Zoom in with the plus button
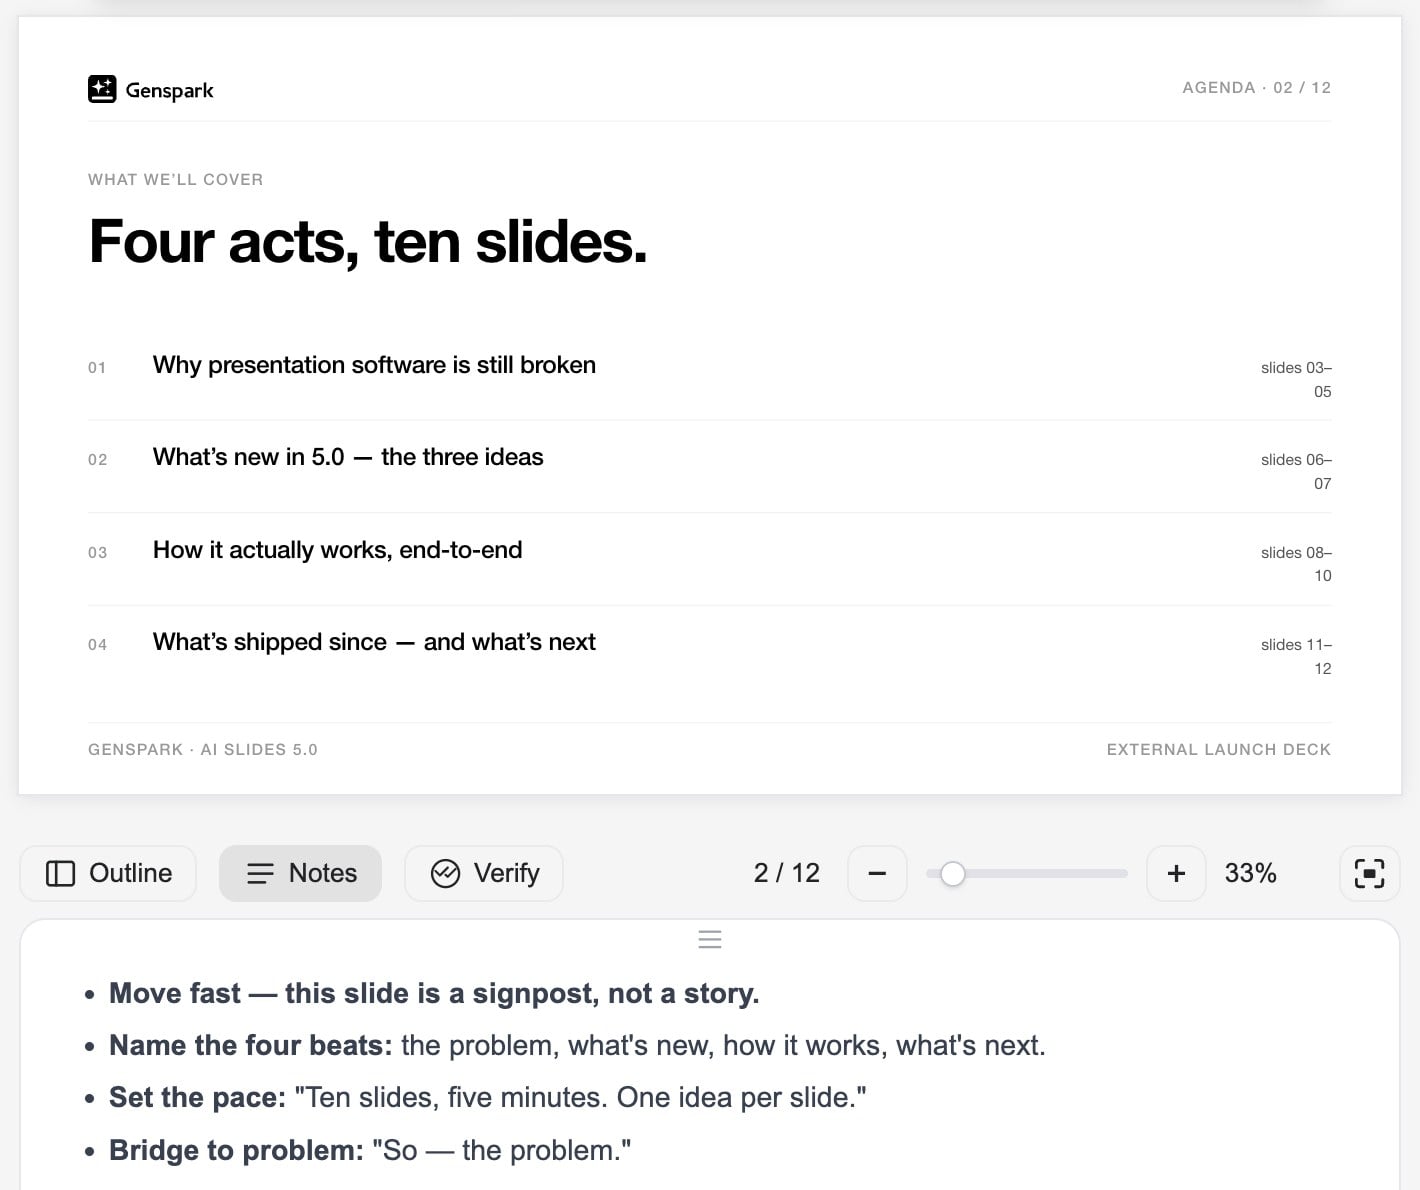Screen dimensions: 1420x1190 (1176, 873)
